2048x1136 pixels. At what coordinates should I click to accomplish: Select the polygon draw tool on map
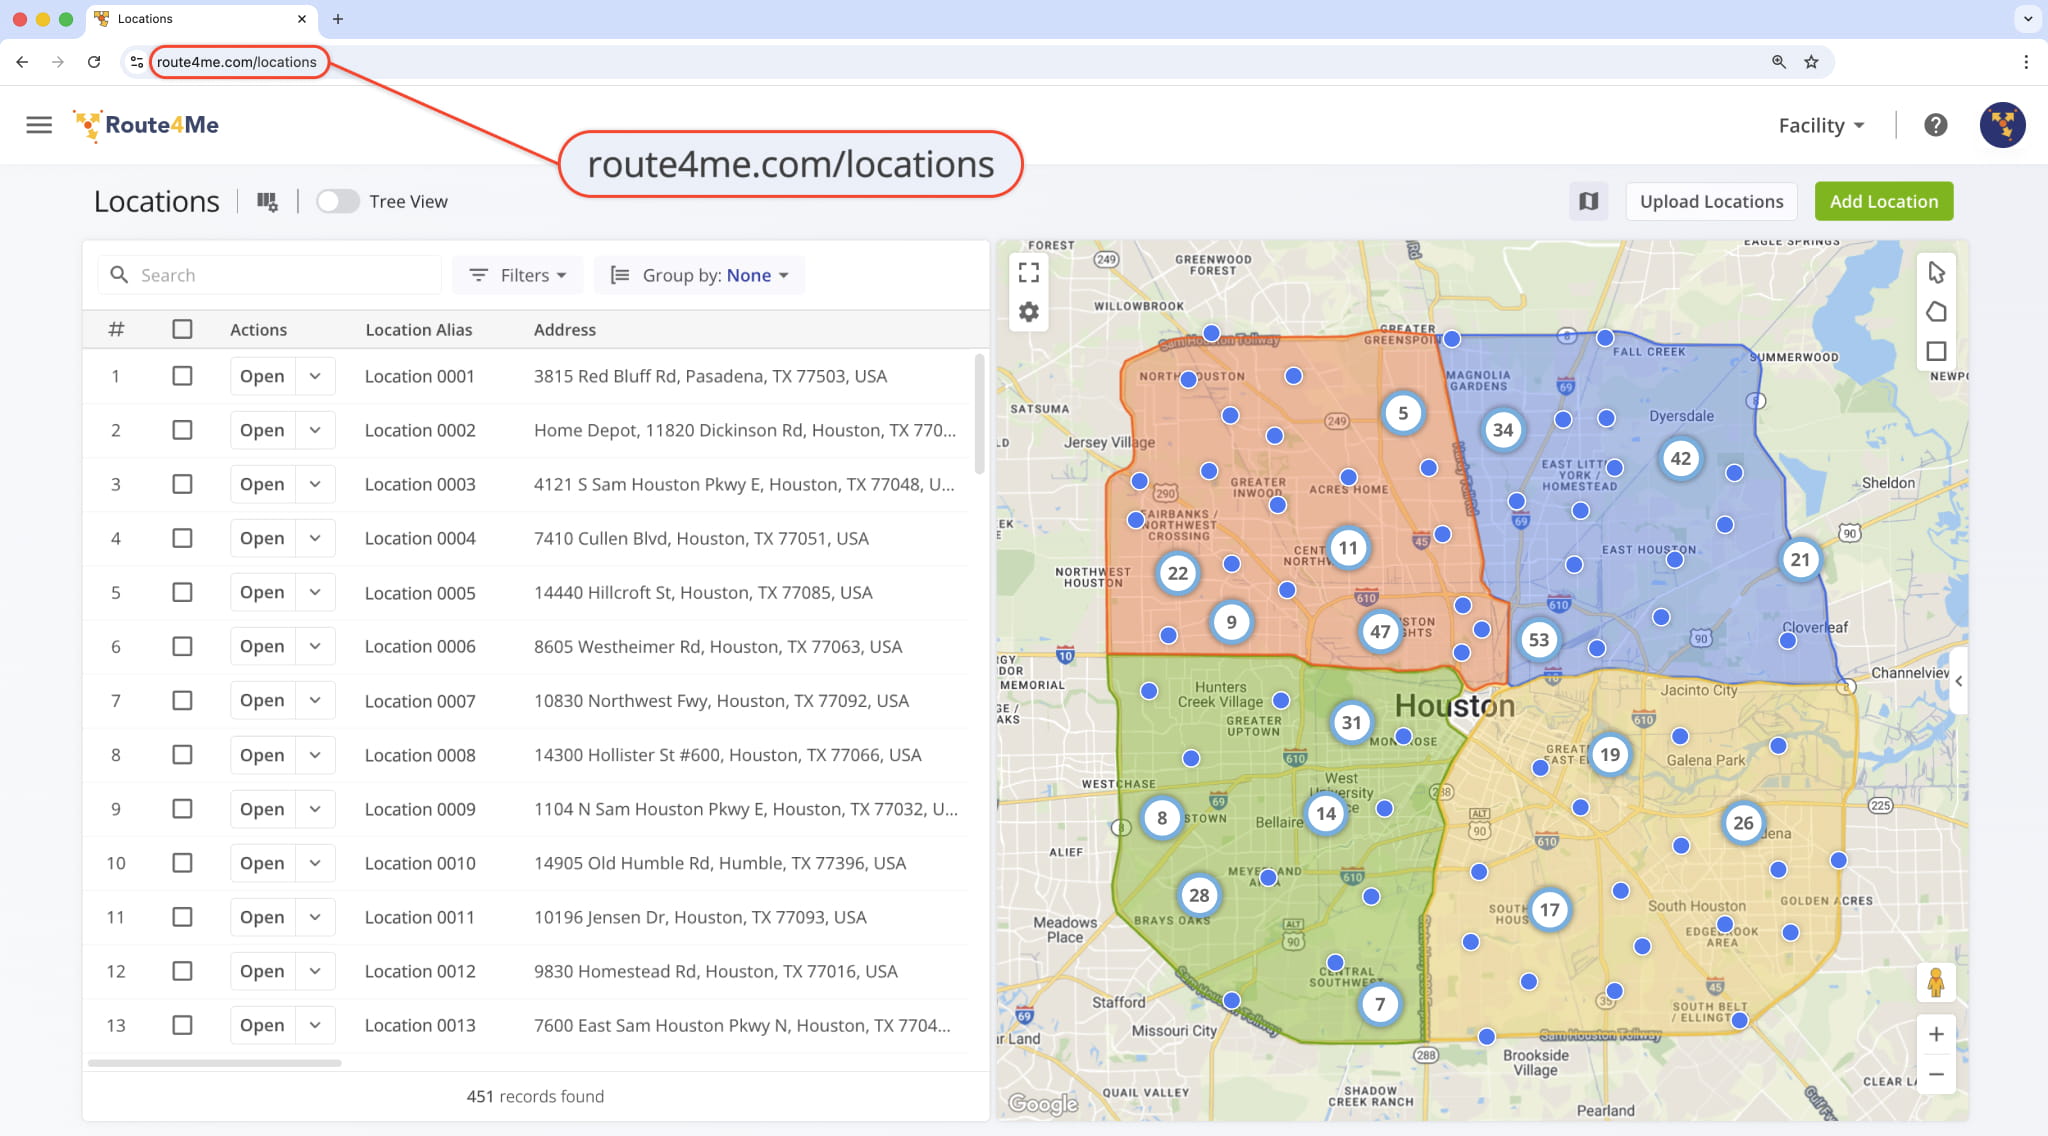click(x=1936, y=312)
